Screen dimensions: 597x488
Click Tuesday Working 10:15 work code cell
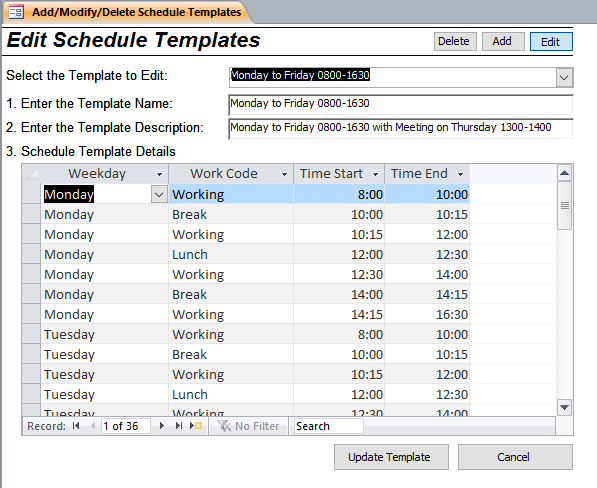click(231, 375)
